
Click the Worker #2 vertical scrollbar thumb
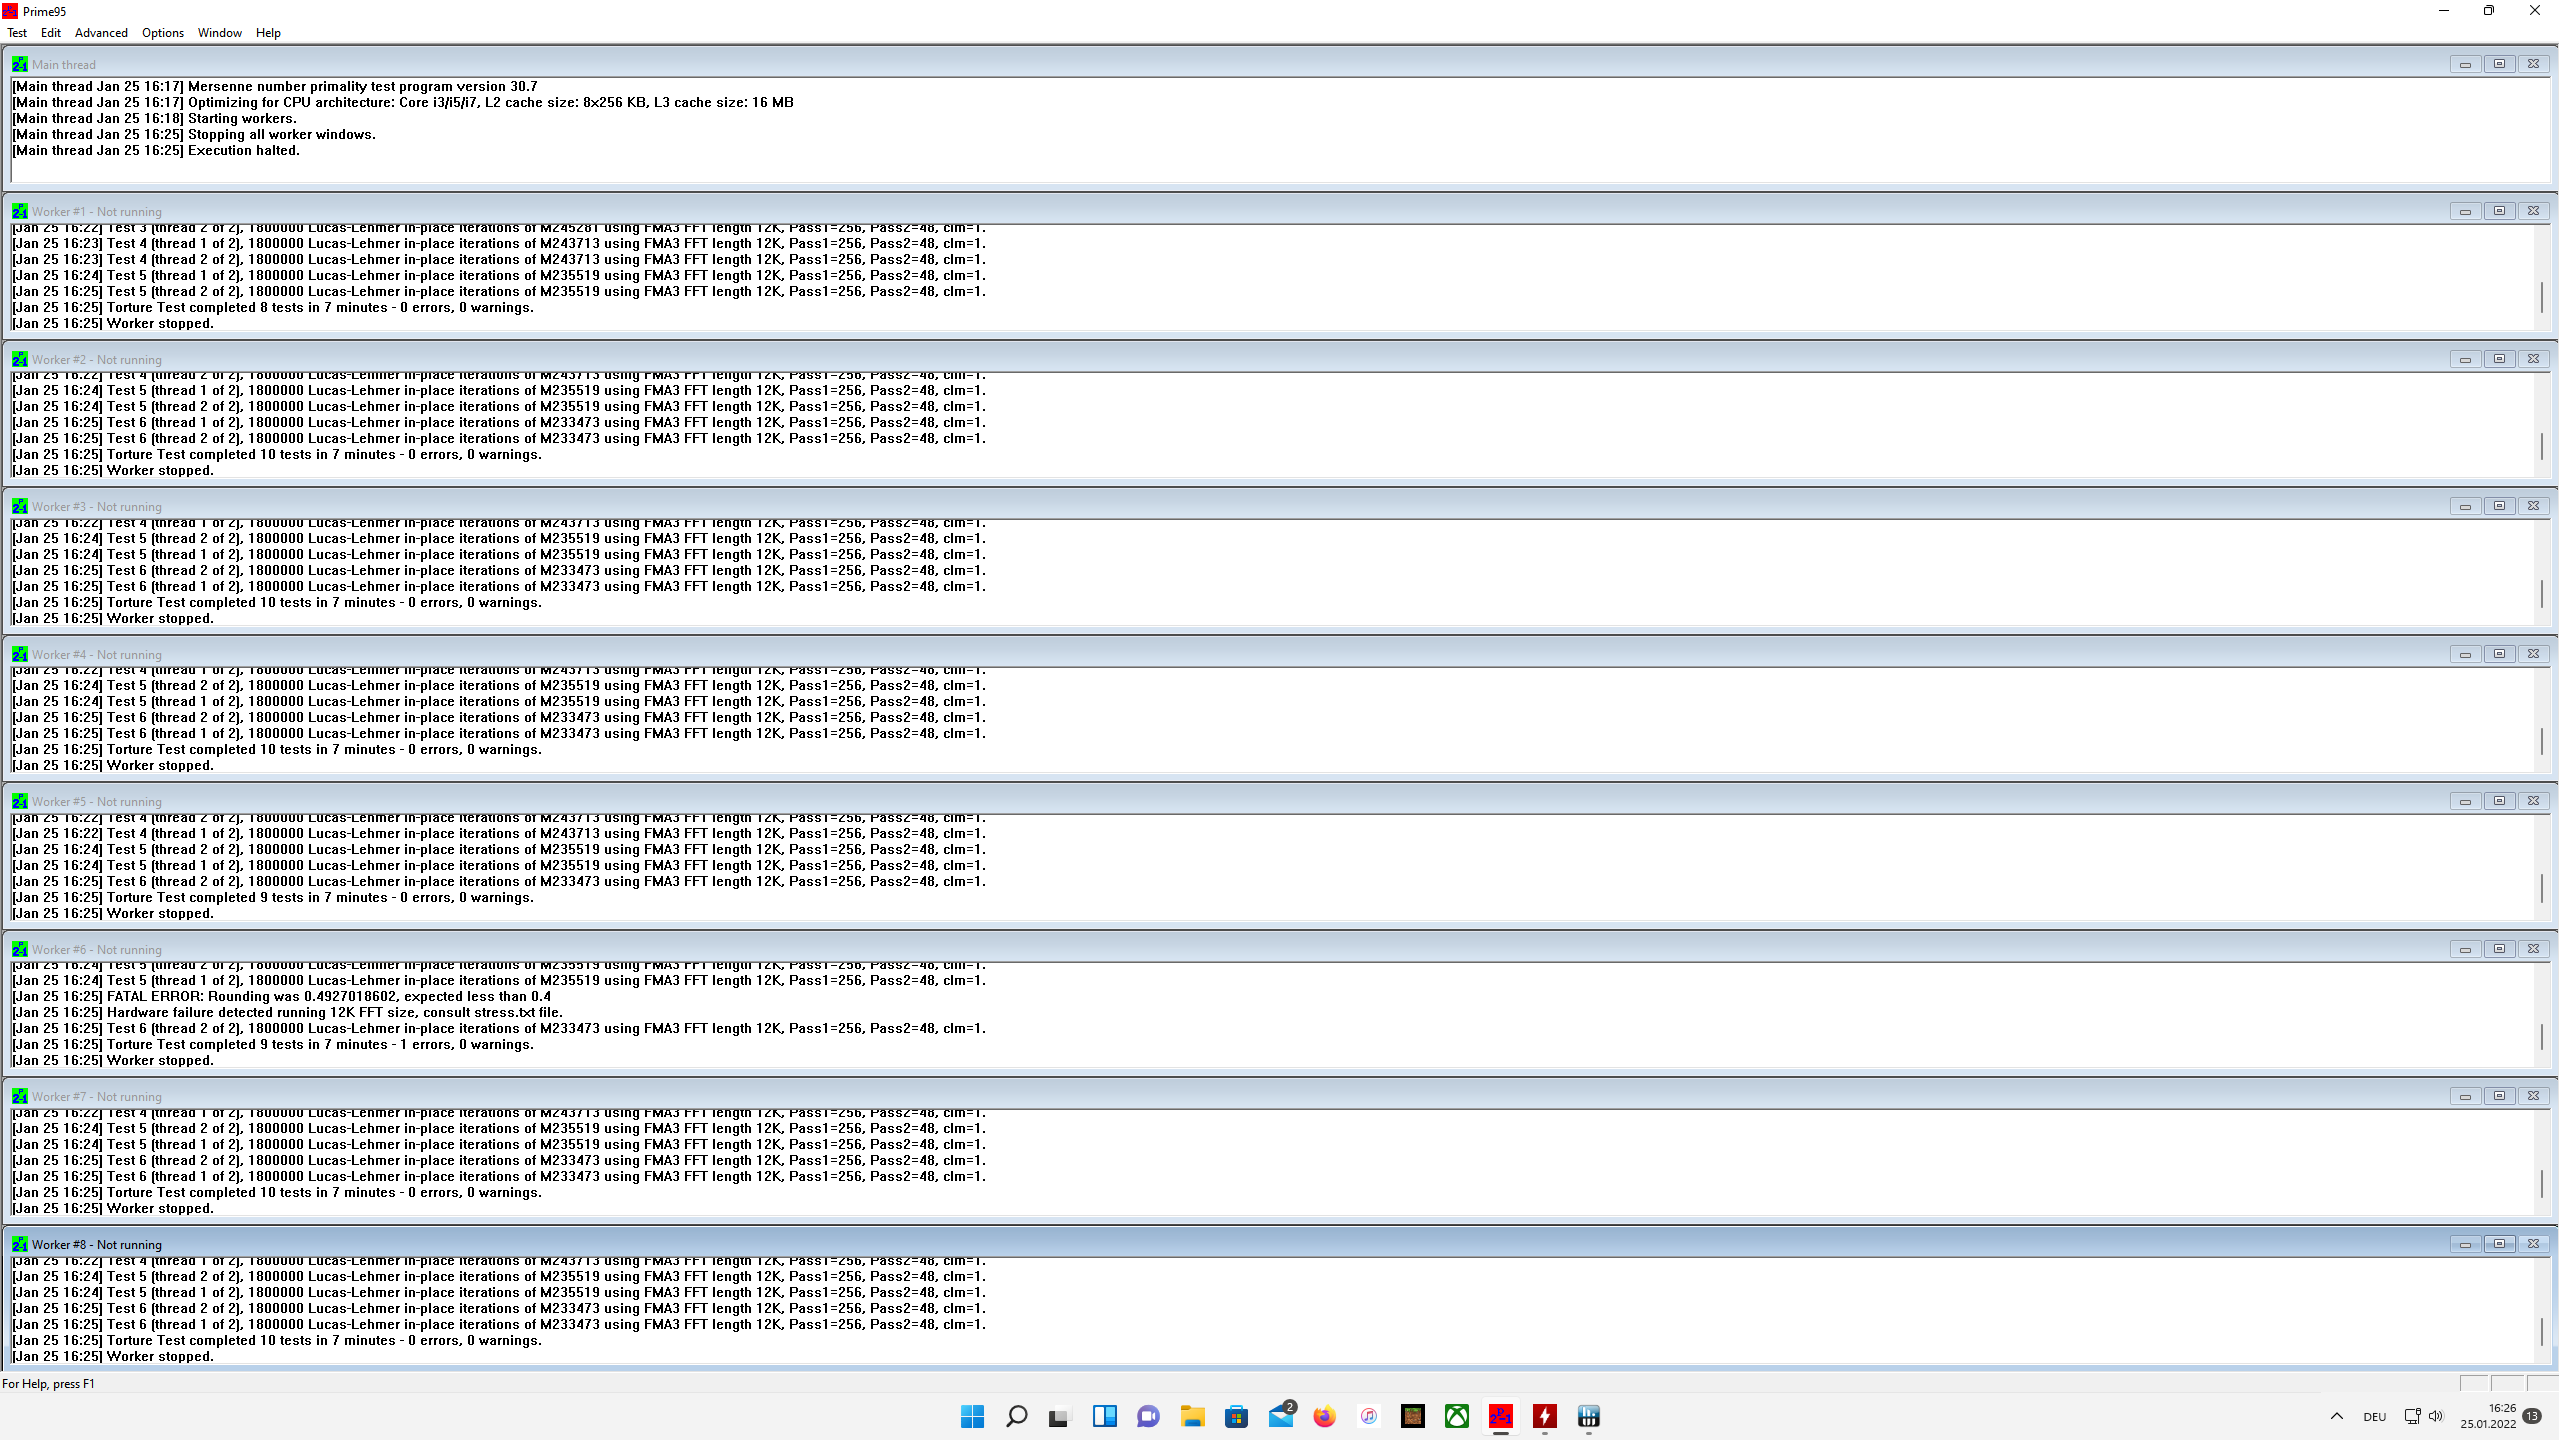[2542, 445]
